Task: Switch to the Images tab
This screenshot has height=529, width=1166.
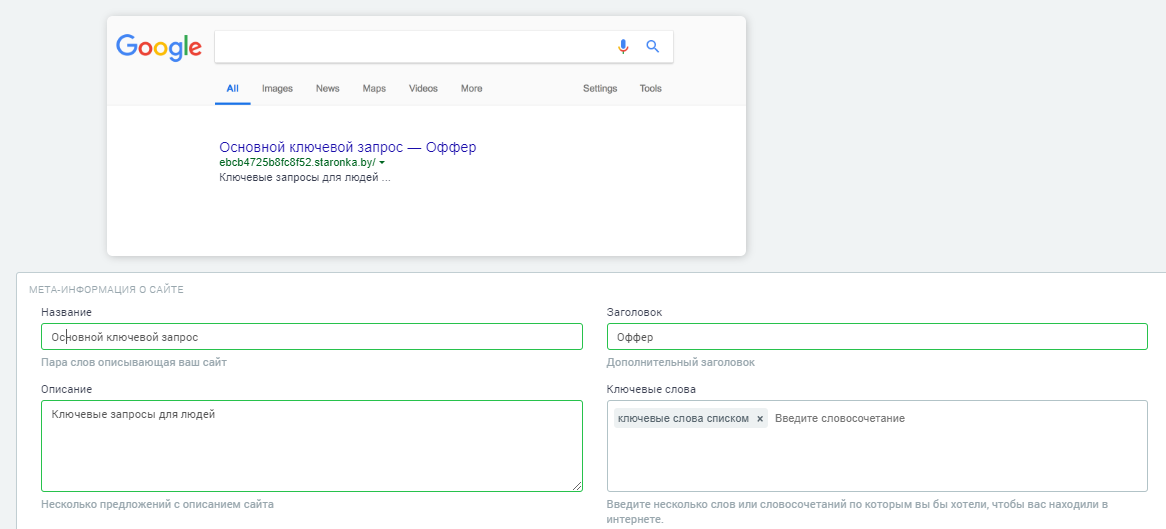Action: pos(277,89)
